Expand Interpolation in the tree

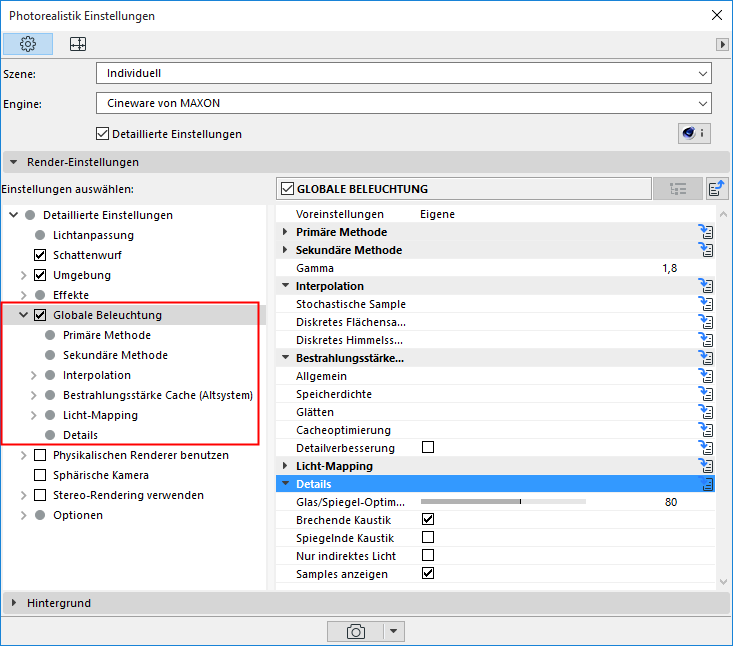tap(33, 375)
